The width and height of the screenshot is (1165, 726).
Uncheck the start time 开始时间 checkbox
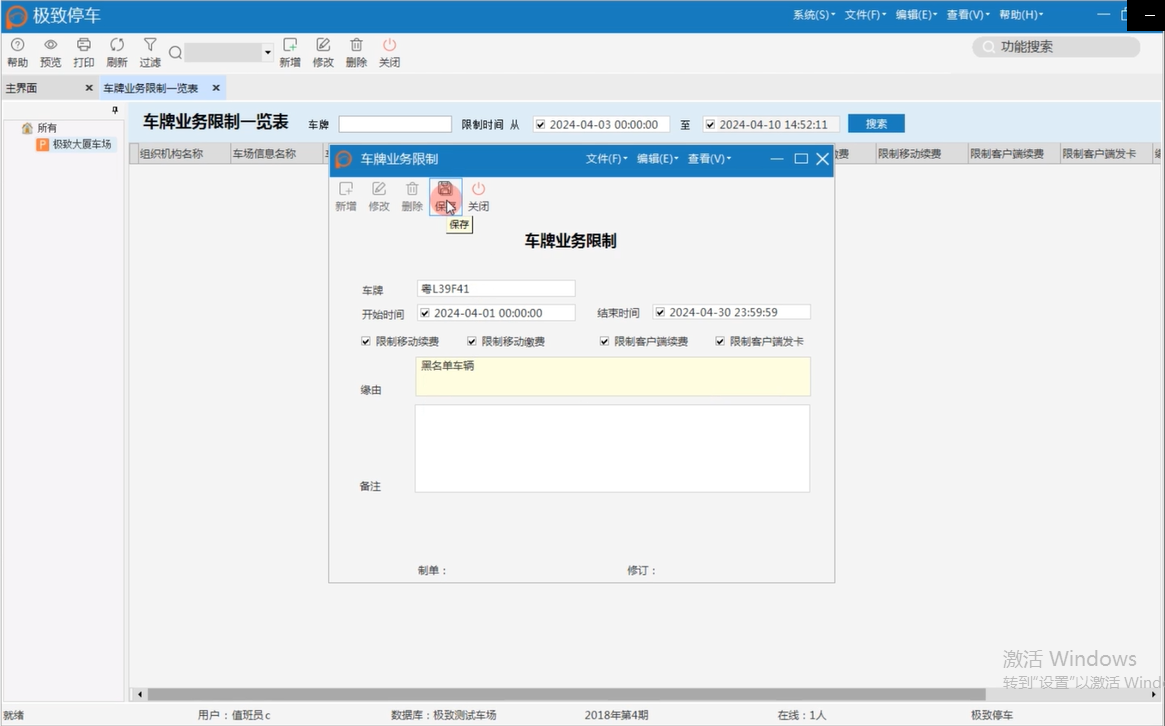click(x=424, y=311)
